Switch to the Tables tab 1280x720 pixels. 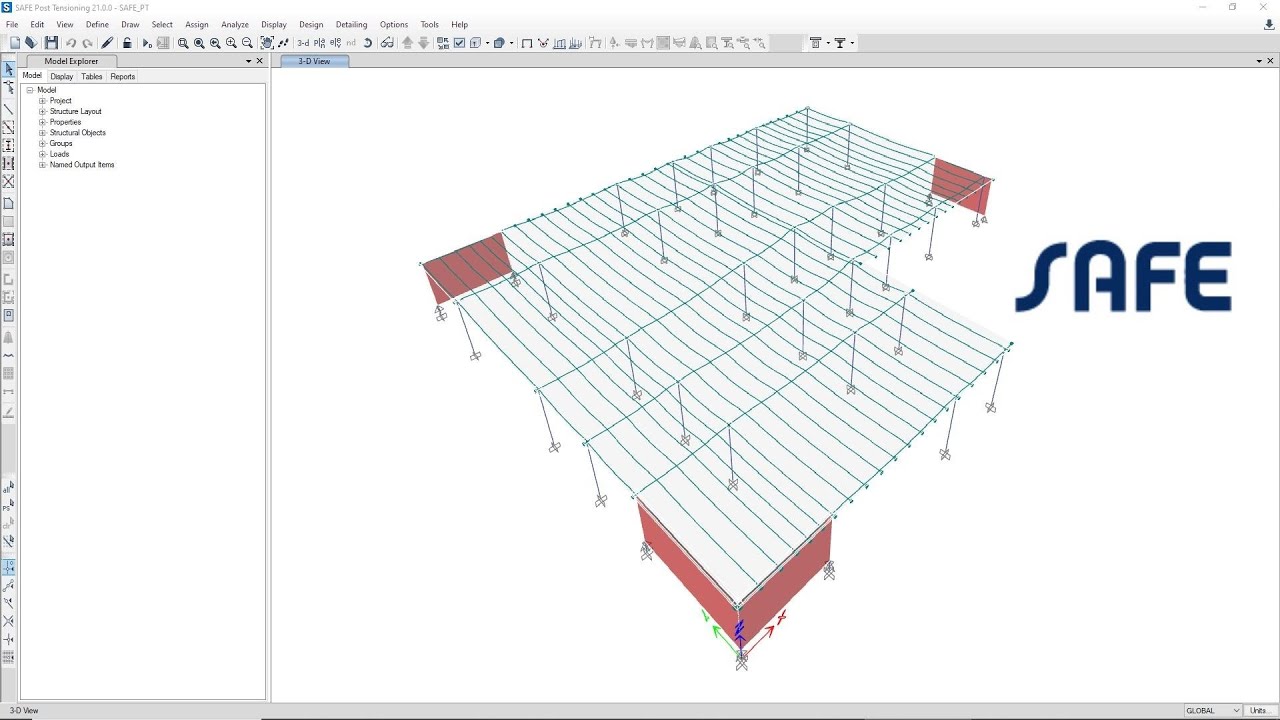[x=92, y=76]
